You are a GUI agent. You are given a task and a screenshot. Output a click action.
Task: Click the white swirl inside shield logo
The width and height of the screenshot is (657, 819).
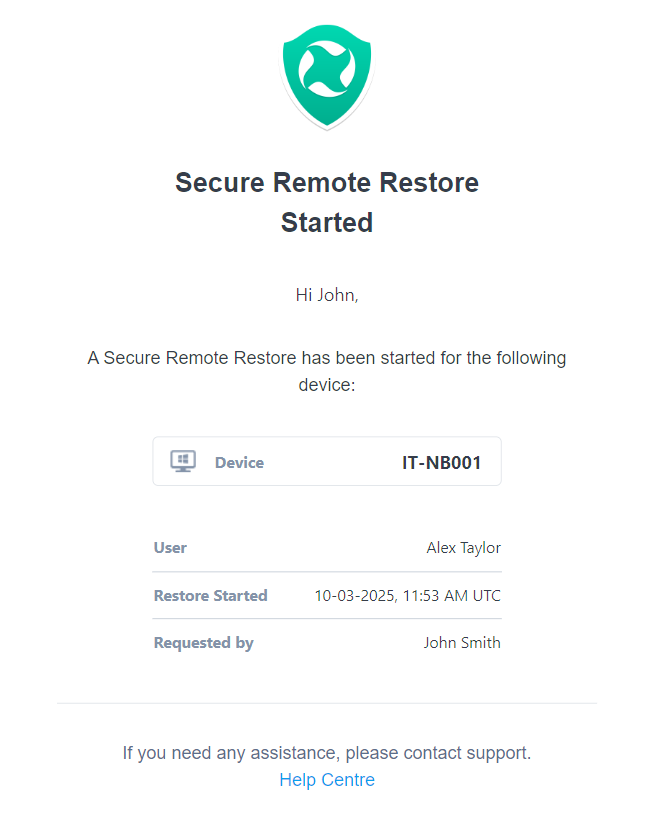pyautogui.click(x=327, y=69)
